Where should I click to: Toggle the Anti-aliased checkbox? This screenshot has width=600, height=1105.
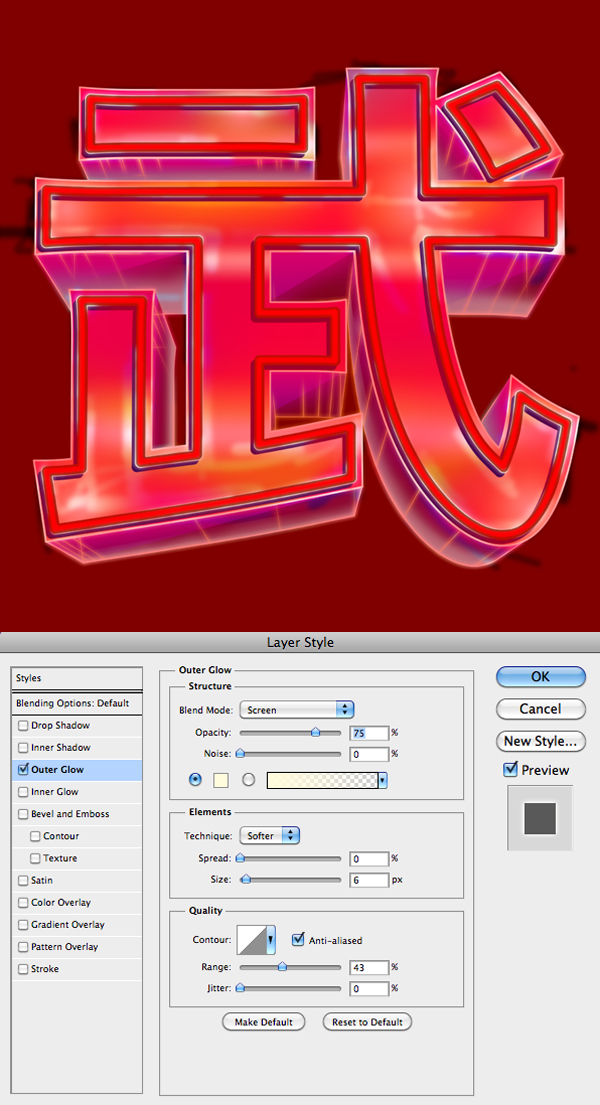tap(298, 939)
